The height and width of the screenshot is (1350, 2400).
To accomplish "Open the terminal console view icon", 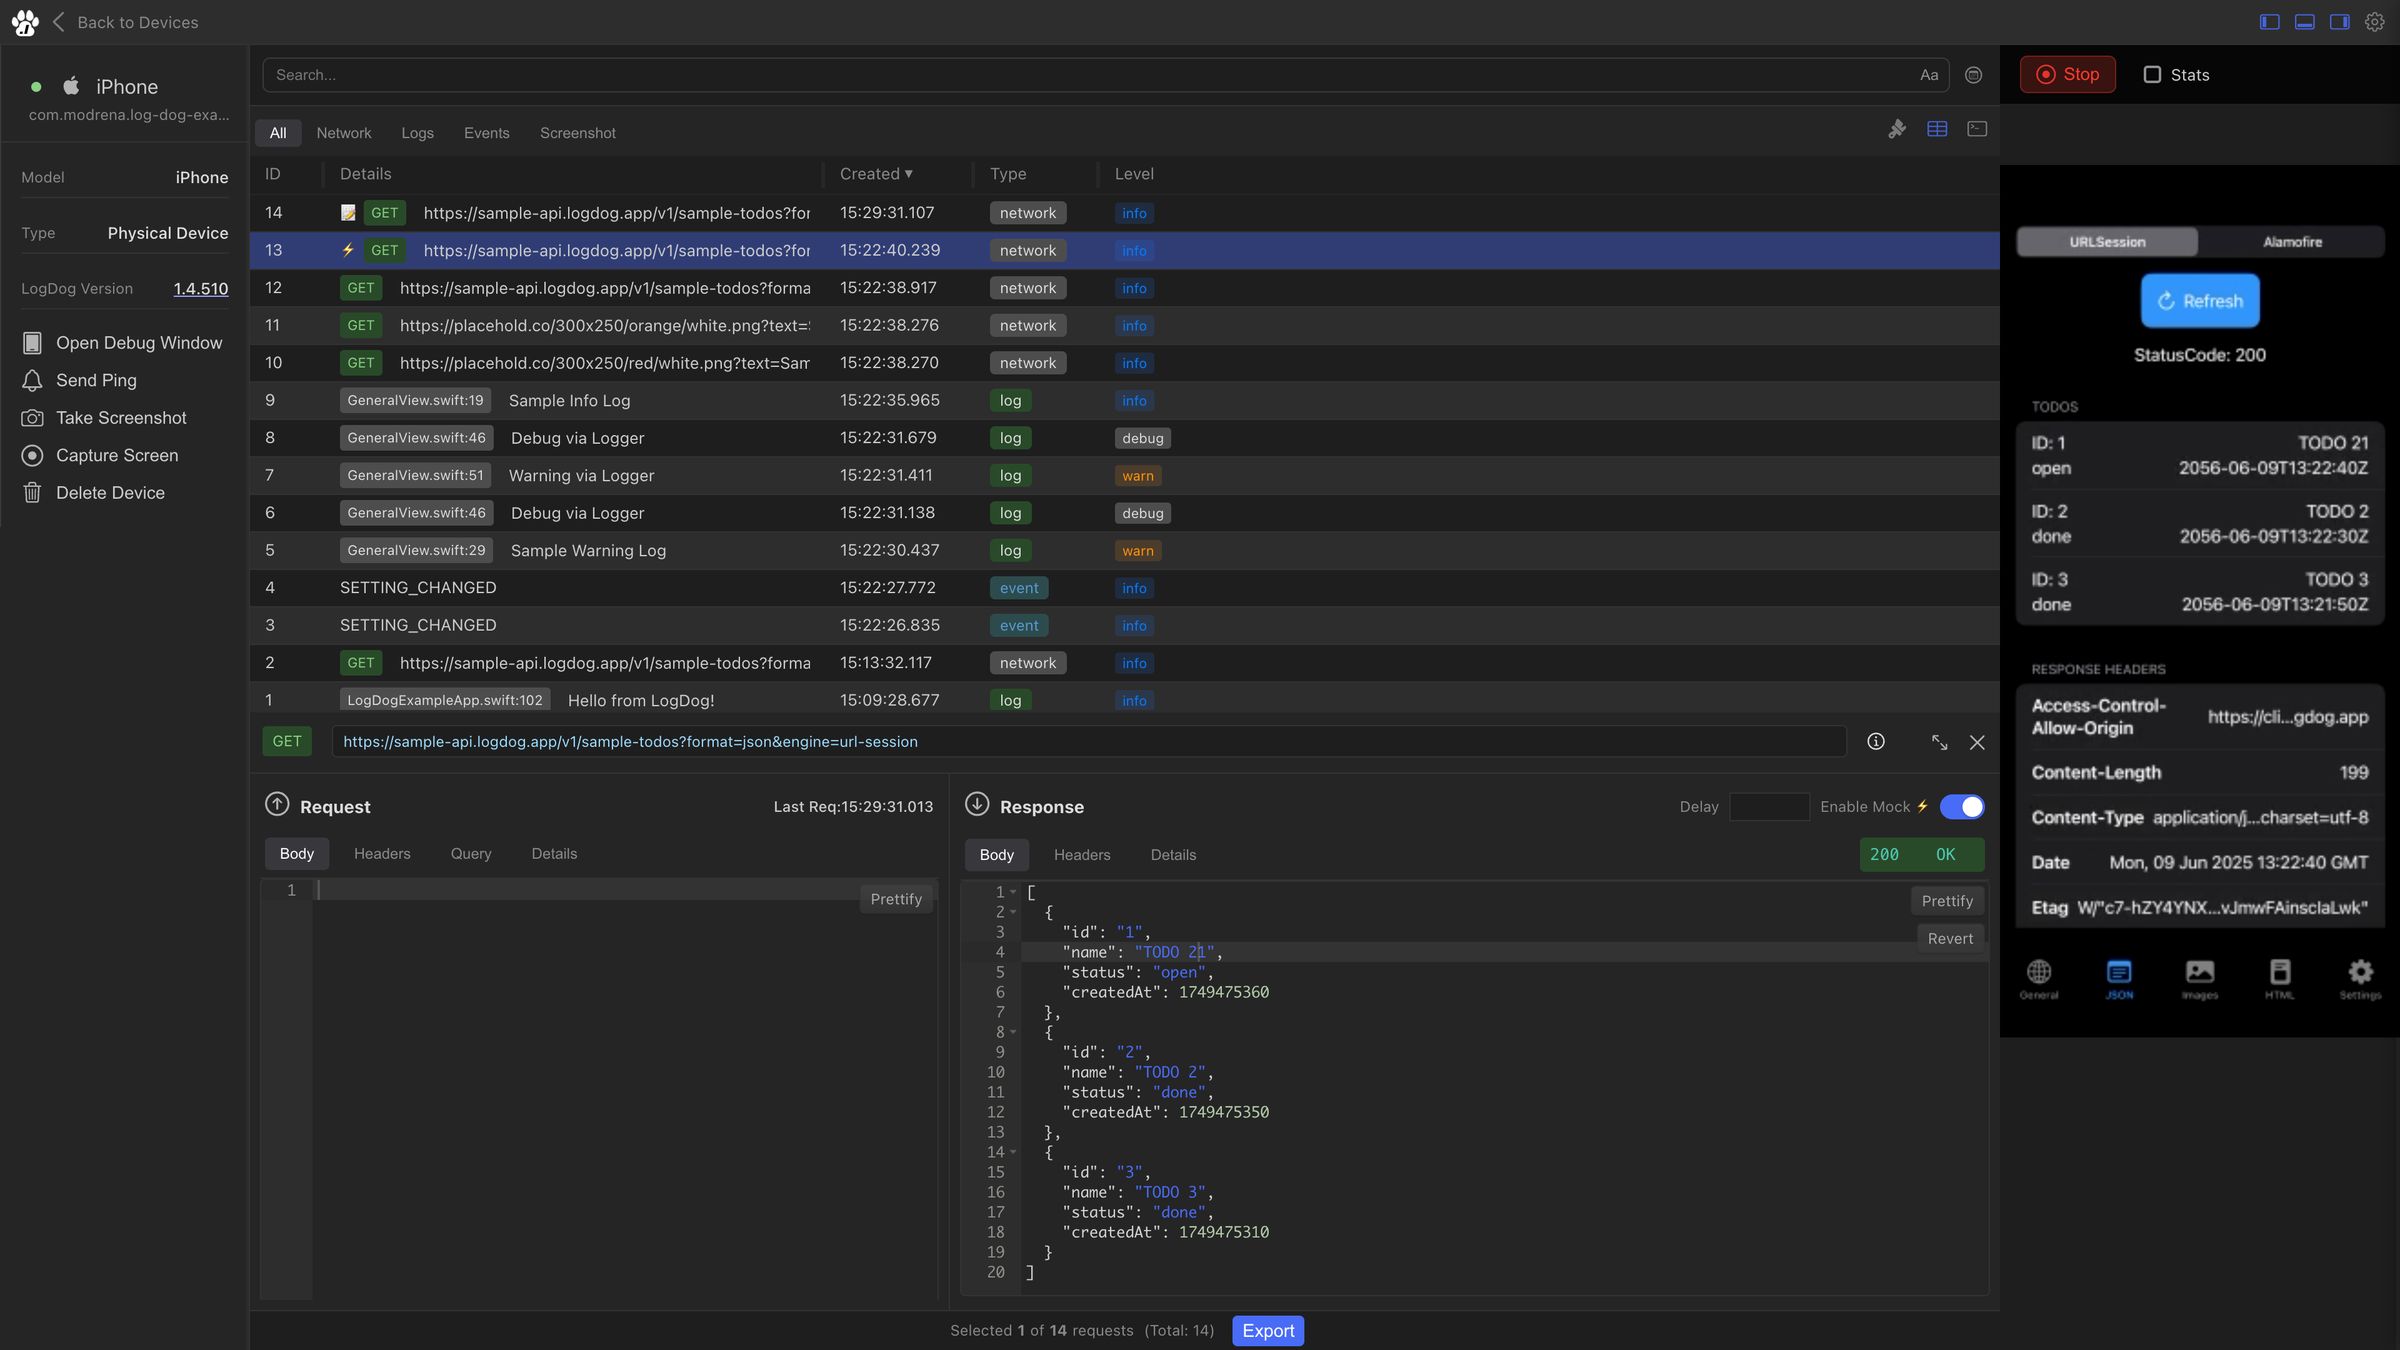I will (x=1977, y=129).
